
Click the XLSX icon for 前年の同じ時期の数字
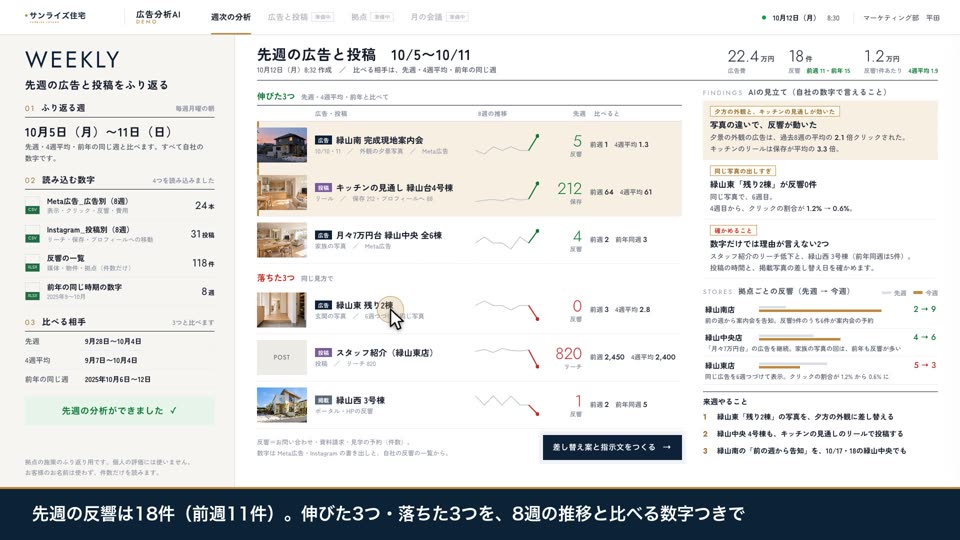click(x=32, y=292)
